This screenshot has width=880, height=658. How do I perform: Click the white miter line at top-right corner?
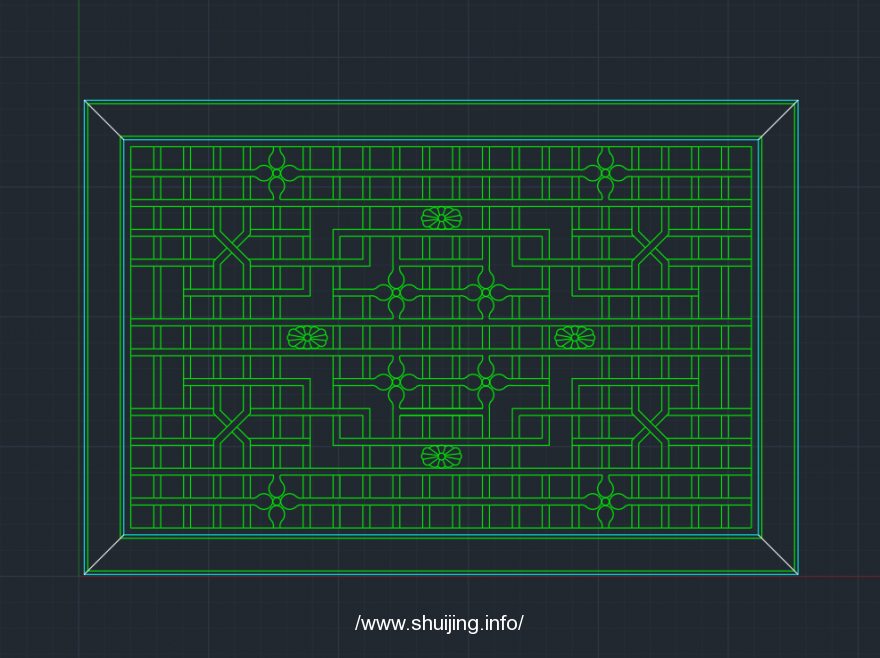pyautogui.click(x=778, y=119)
